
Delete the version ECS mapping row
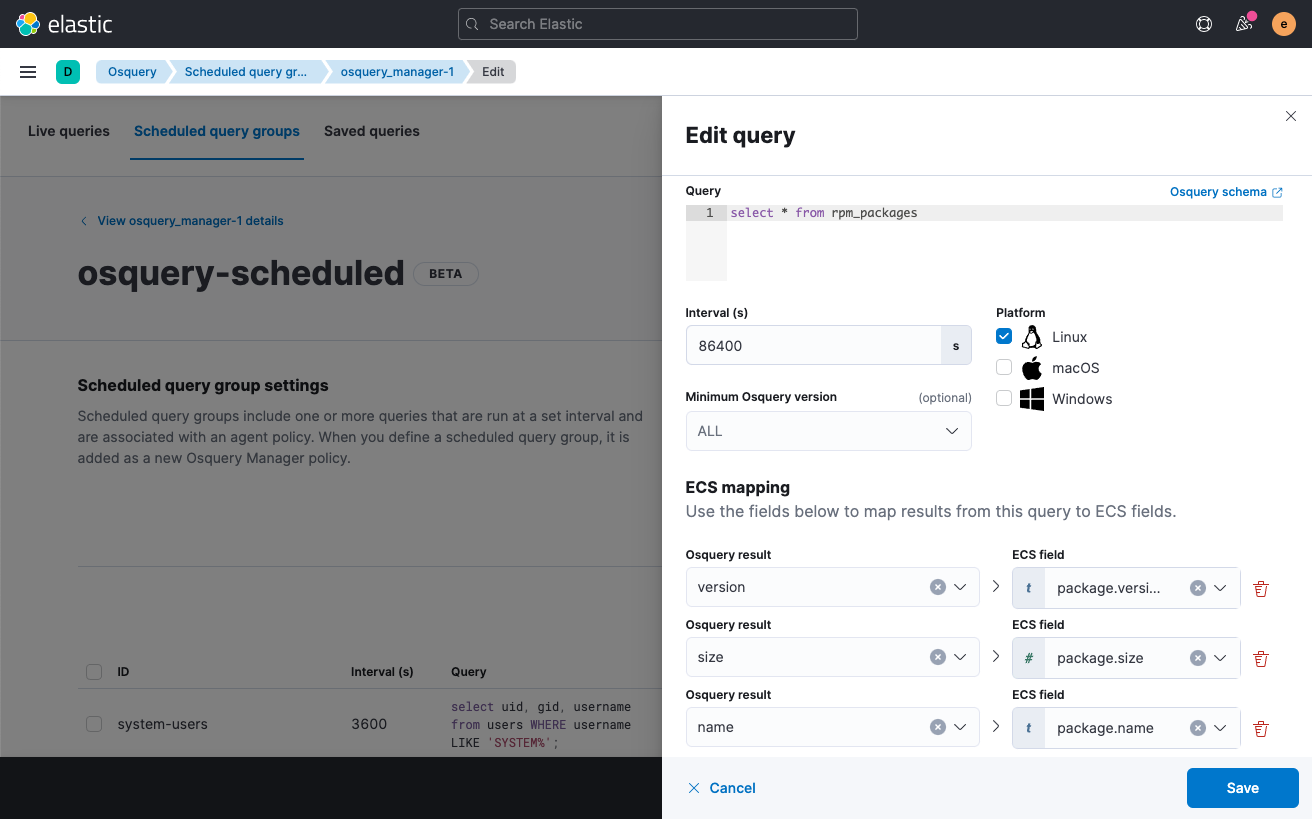click(x=1261, y=588)
